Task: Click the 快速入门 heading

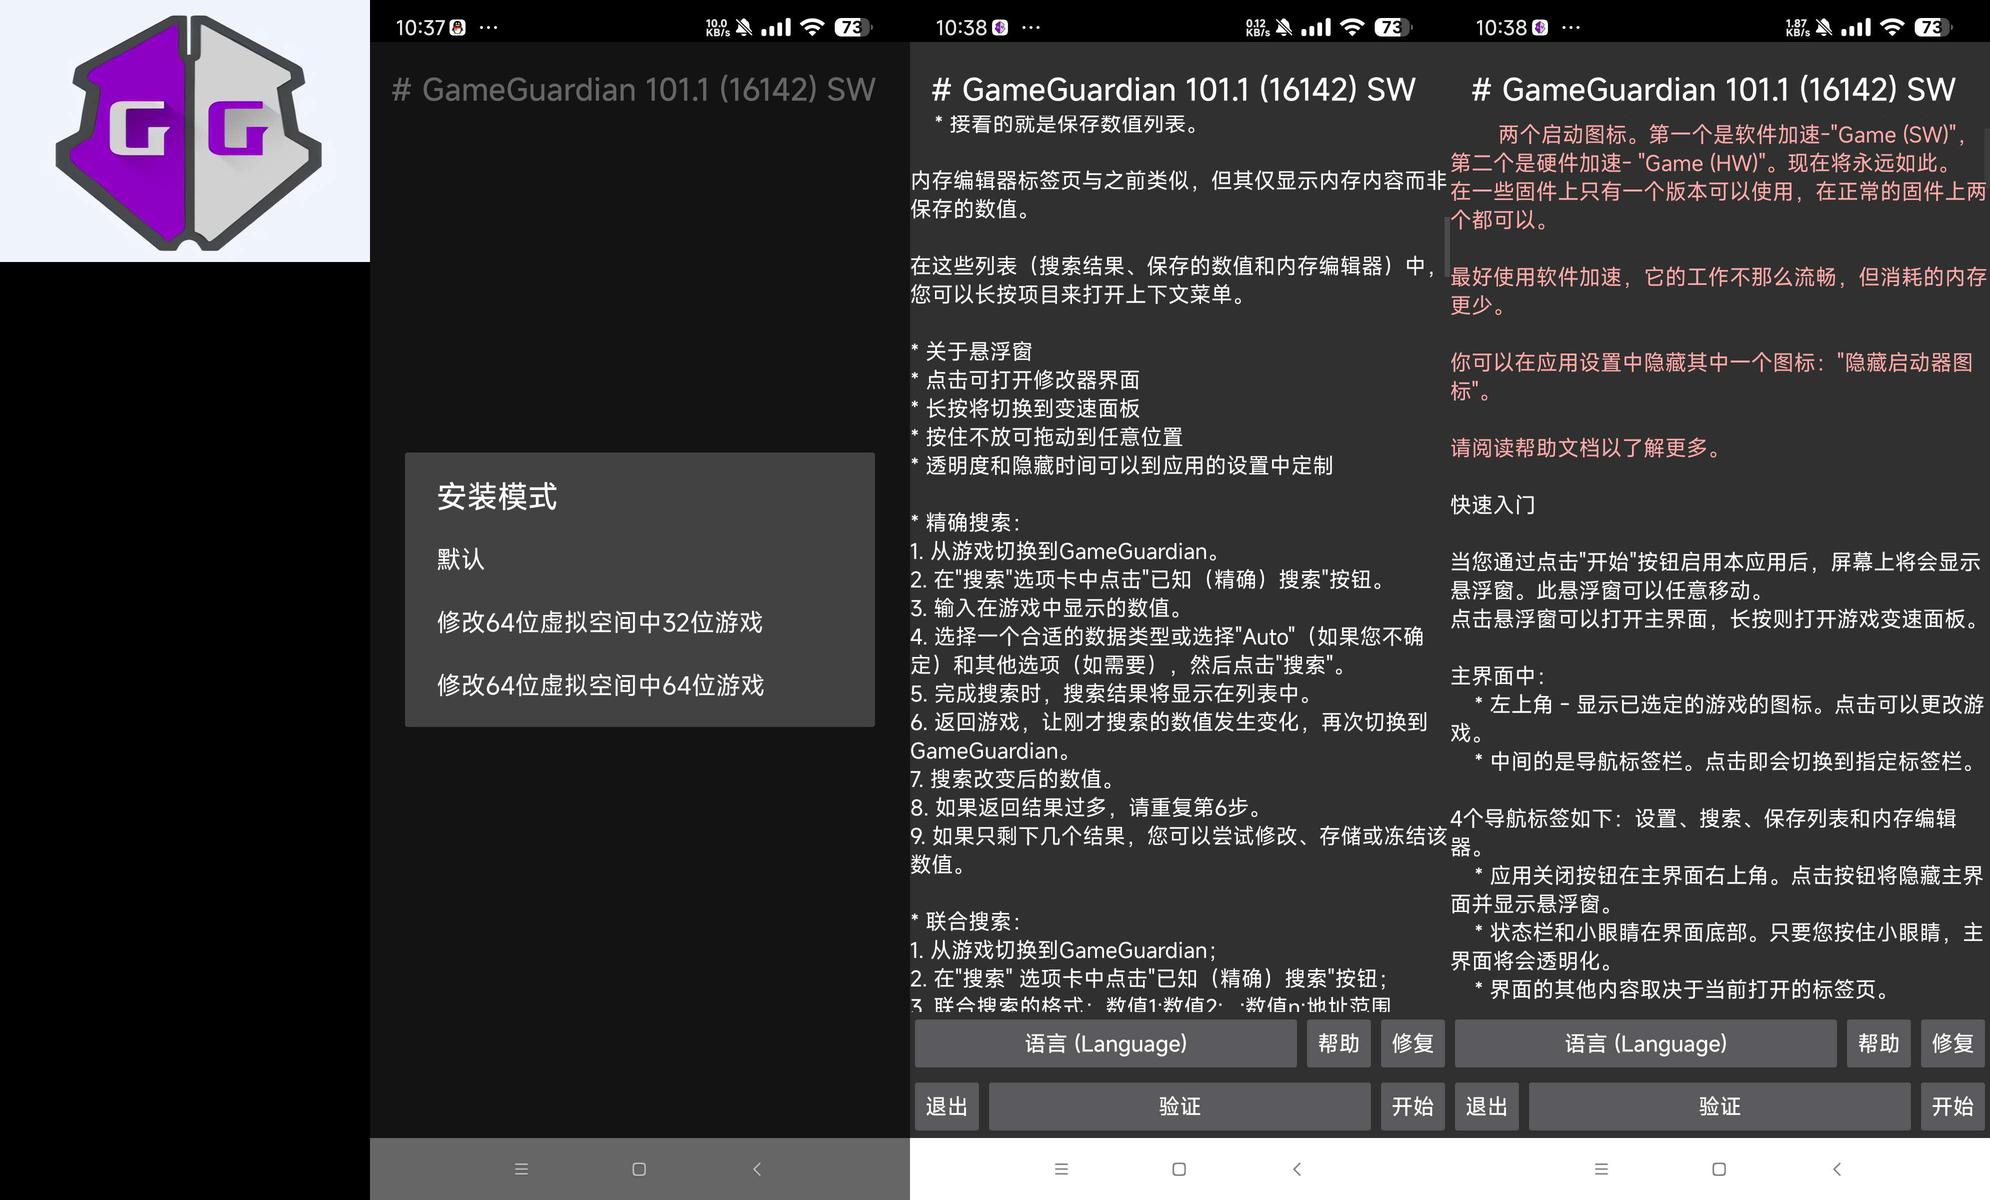Action: (x=1493, y=505)
